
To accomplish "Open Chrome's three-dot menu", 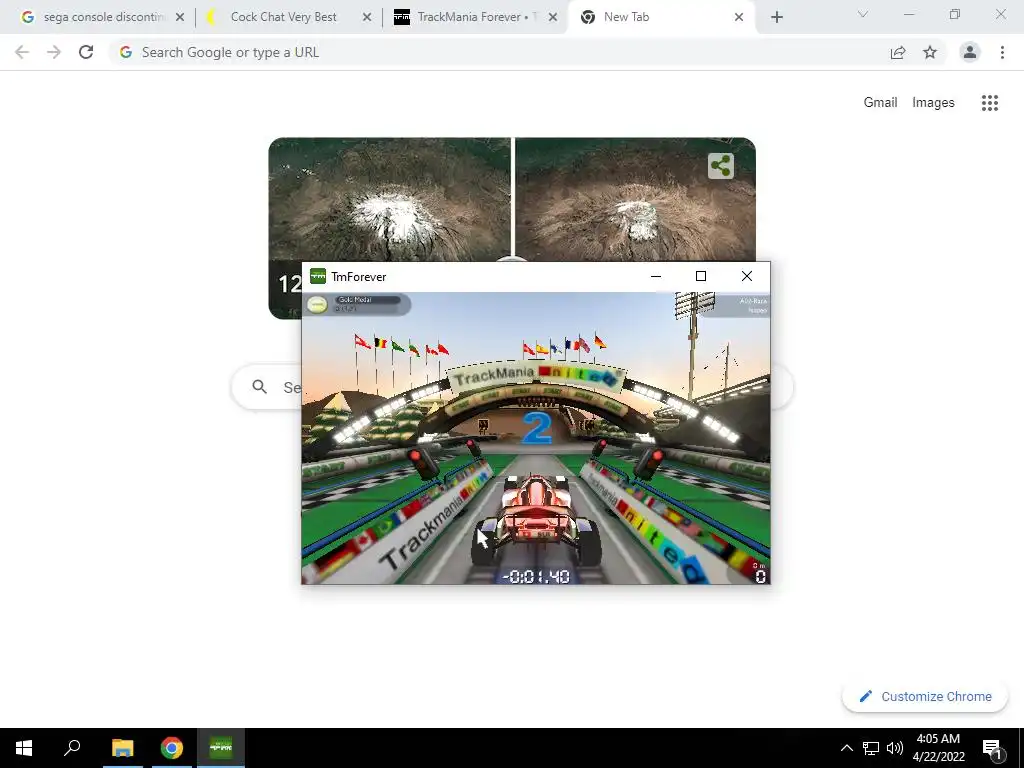I will point(1002,52).
